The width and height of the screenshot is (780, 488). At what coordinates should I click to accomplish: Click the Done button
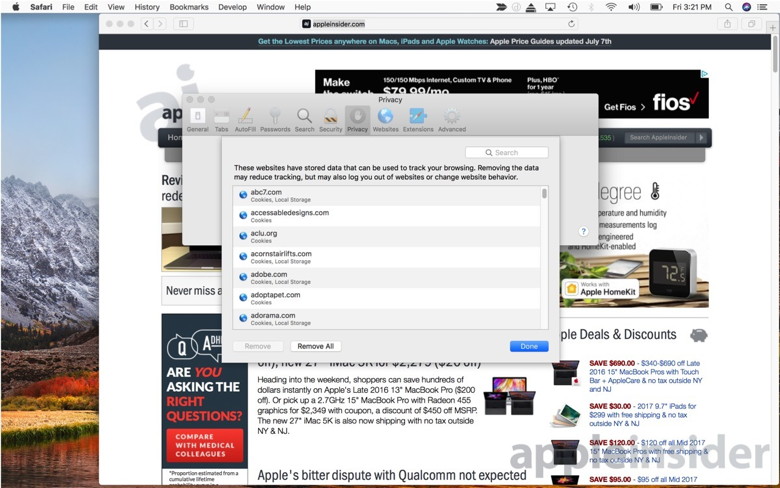[x=529, y=346]
